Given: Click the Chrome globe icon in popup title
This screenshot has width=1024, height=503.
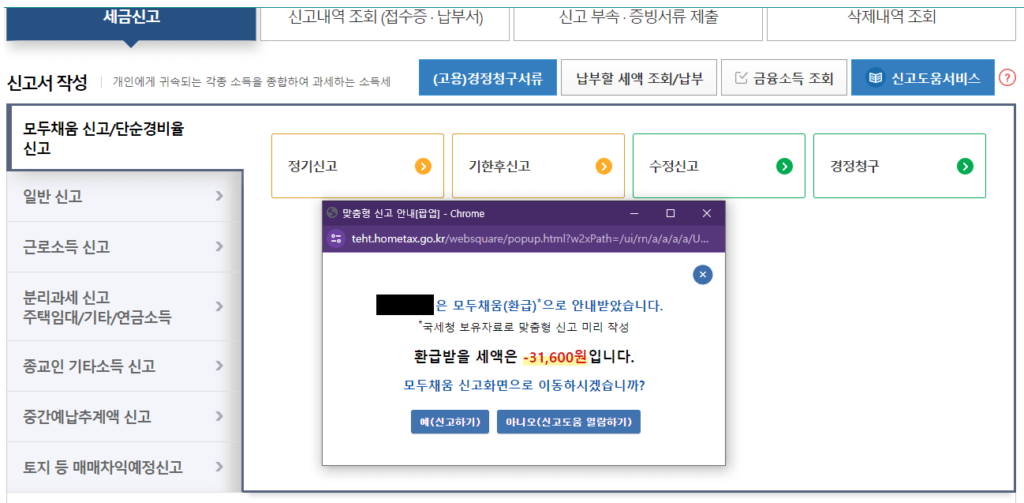Looking at the screenshot, I should [332, 213].
